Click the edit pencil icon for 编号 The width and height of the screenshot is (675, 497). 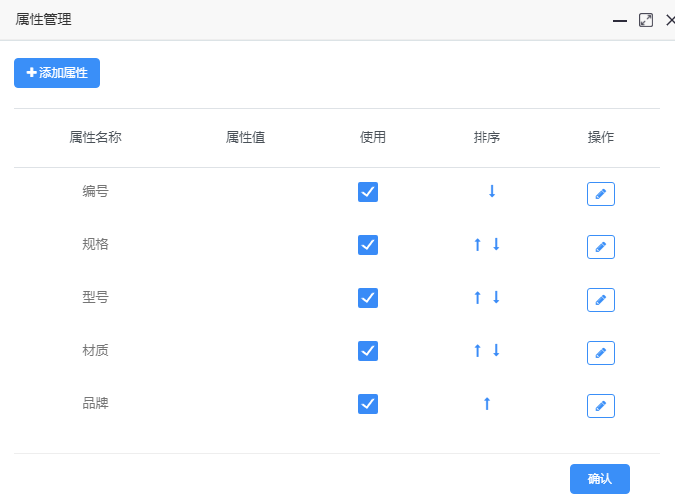600,194
